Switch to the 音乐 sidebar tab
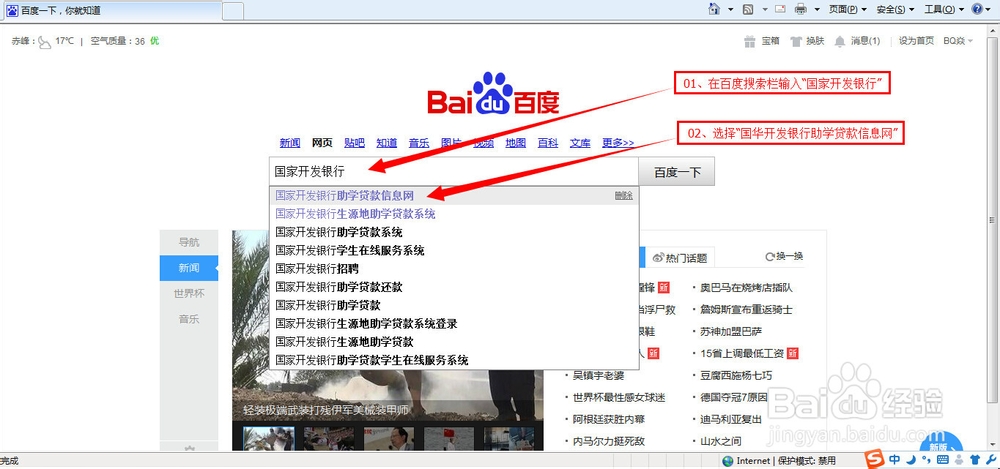The width and height of the screenshot is (1000, 469). [189, 319]
